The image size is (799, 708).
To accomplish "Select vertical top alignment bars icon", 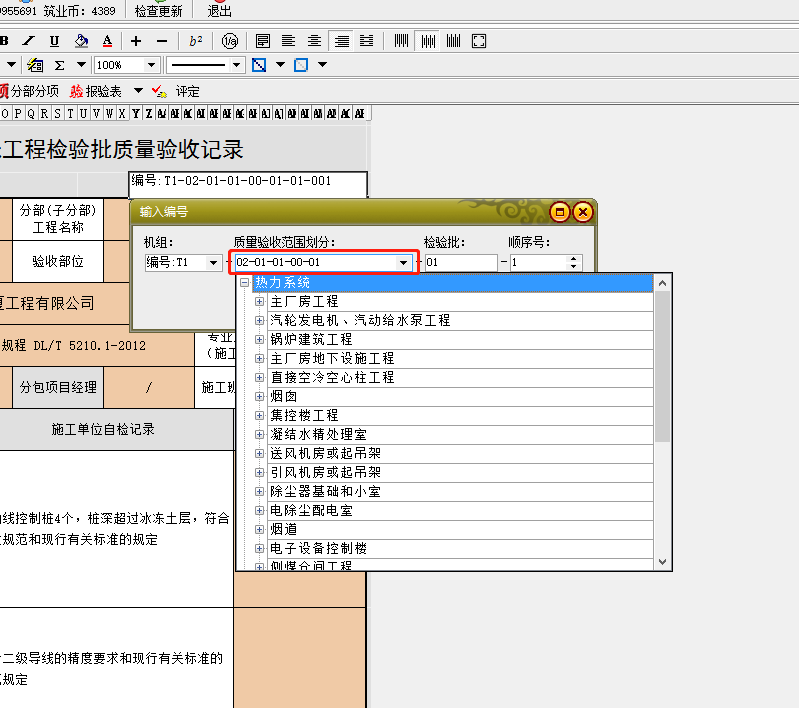I will tap(402, 41).
